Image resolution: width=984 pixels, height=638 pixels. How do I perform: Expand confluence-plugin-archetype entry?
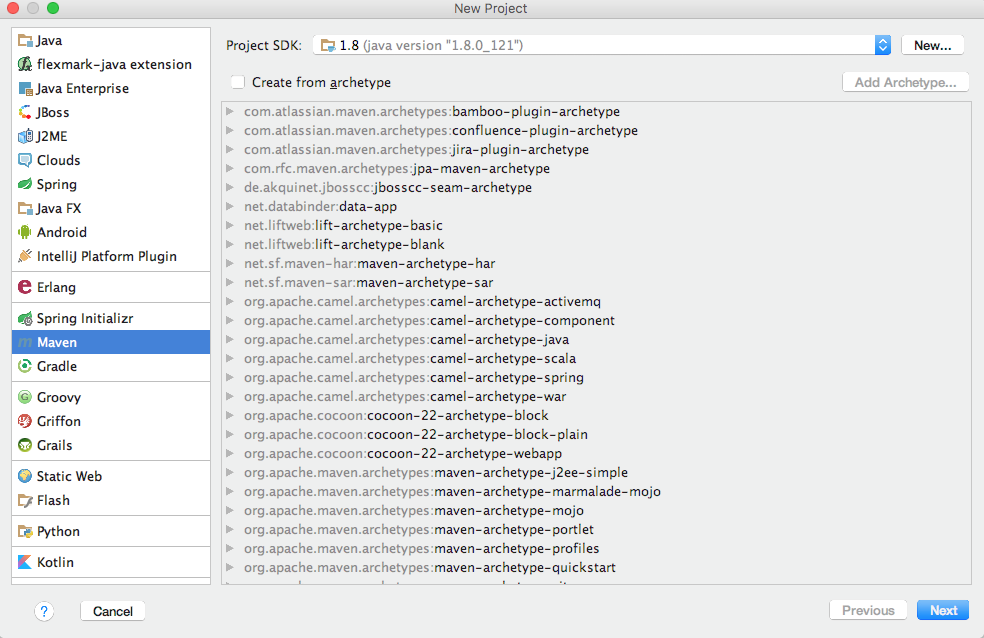[230, 130]
